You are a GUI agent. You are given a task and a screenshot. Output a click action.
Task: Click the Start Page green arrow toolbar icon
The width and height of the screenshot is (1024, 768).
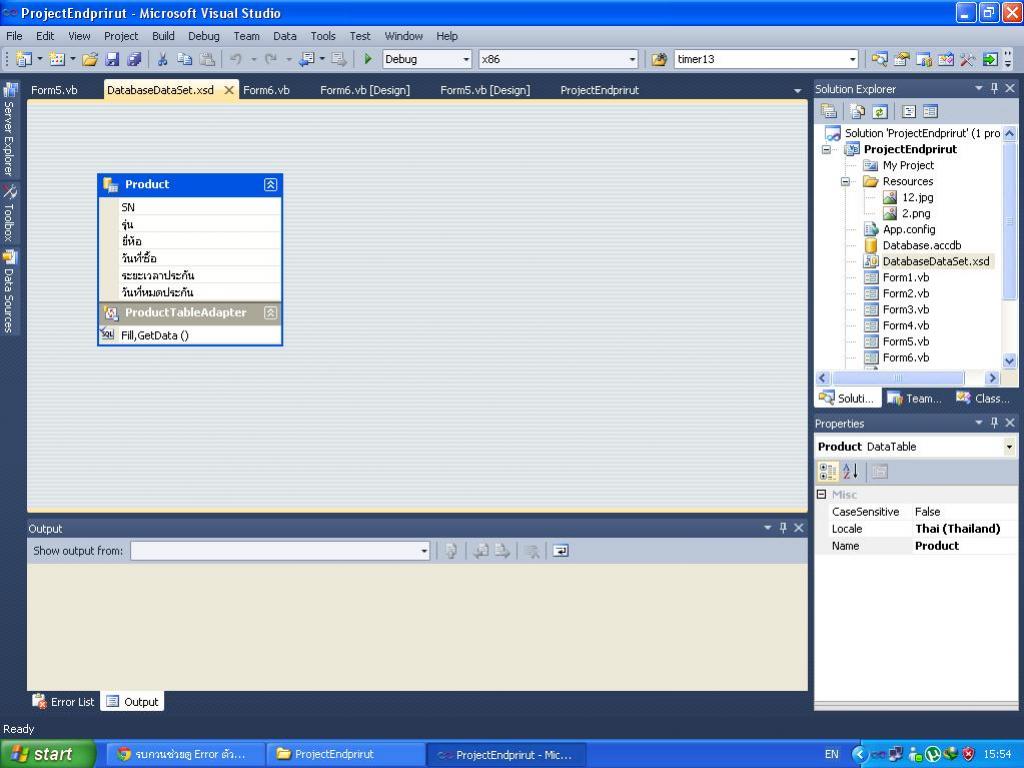990,59
